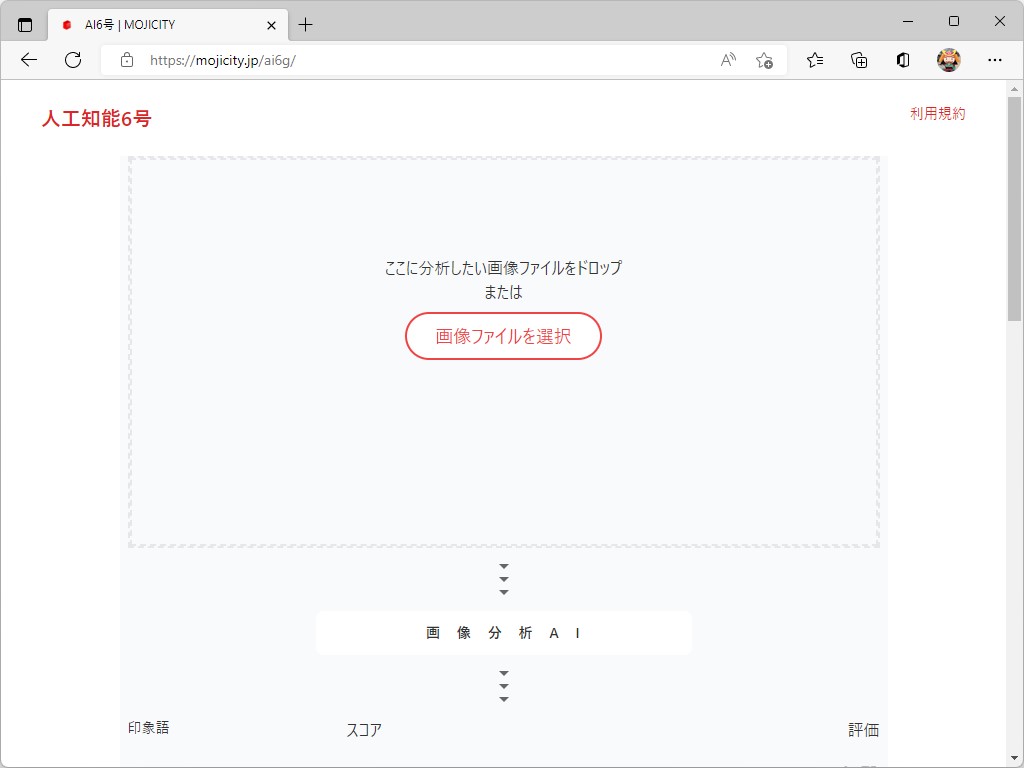The image size is (1024, 768).
Task: Click the chevrons above 画像分析AI
Action: click(503, 578)
